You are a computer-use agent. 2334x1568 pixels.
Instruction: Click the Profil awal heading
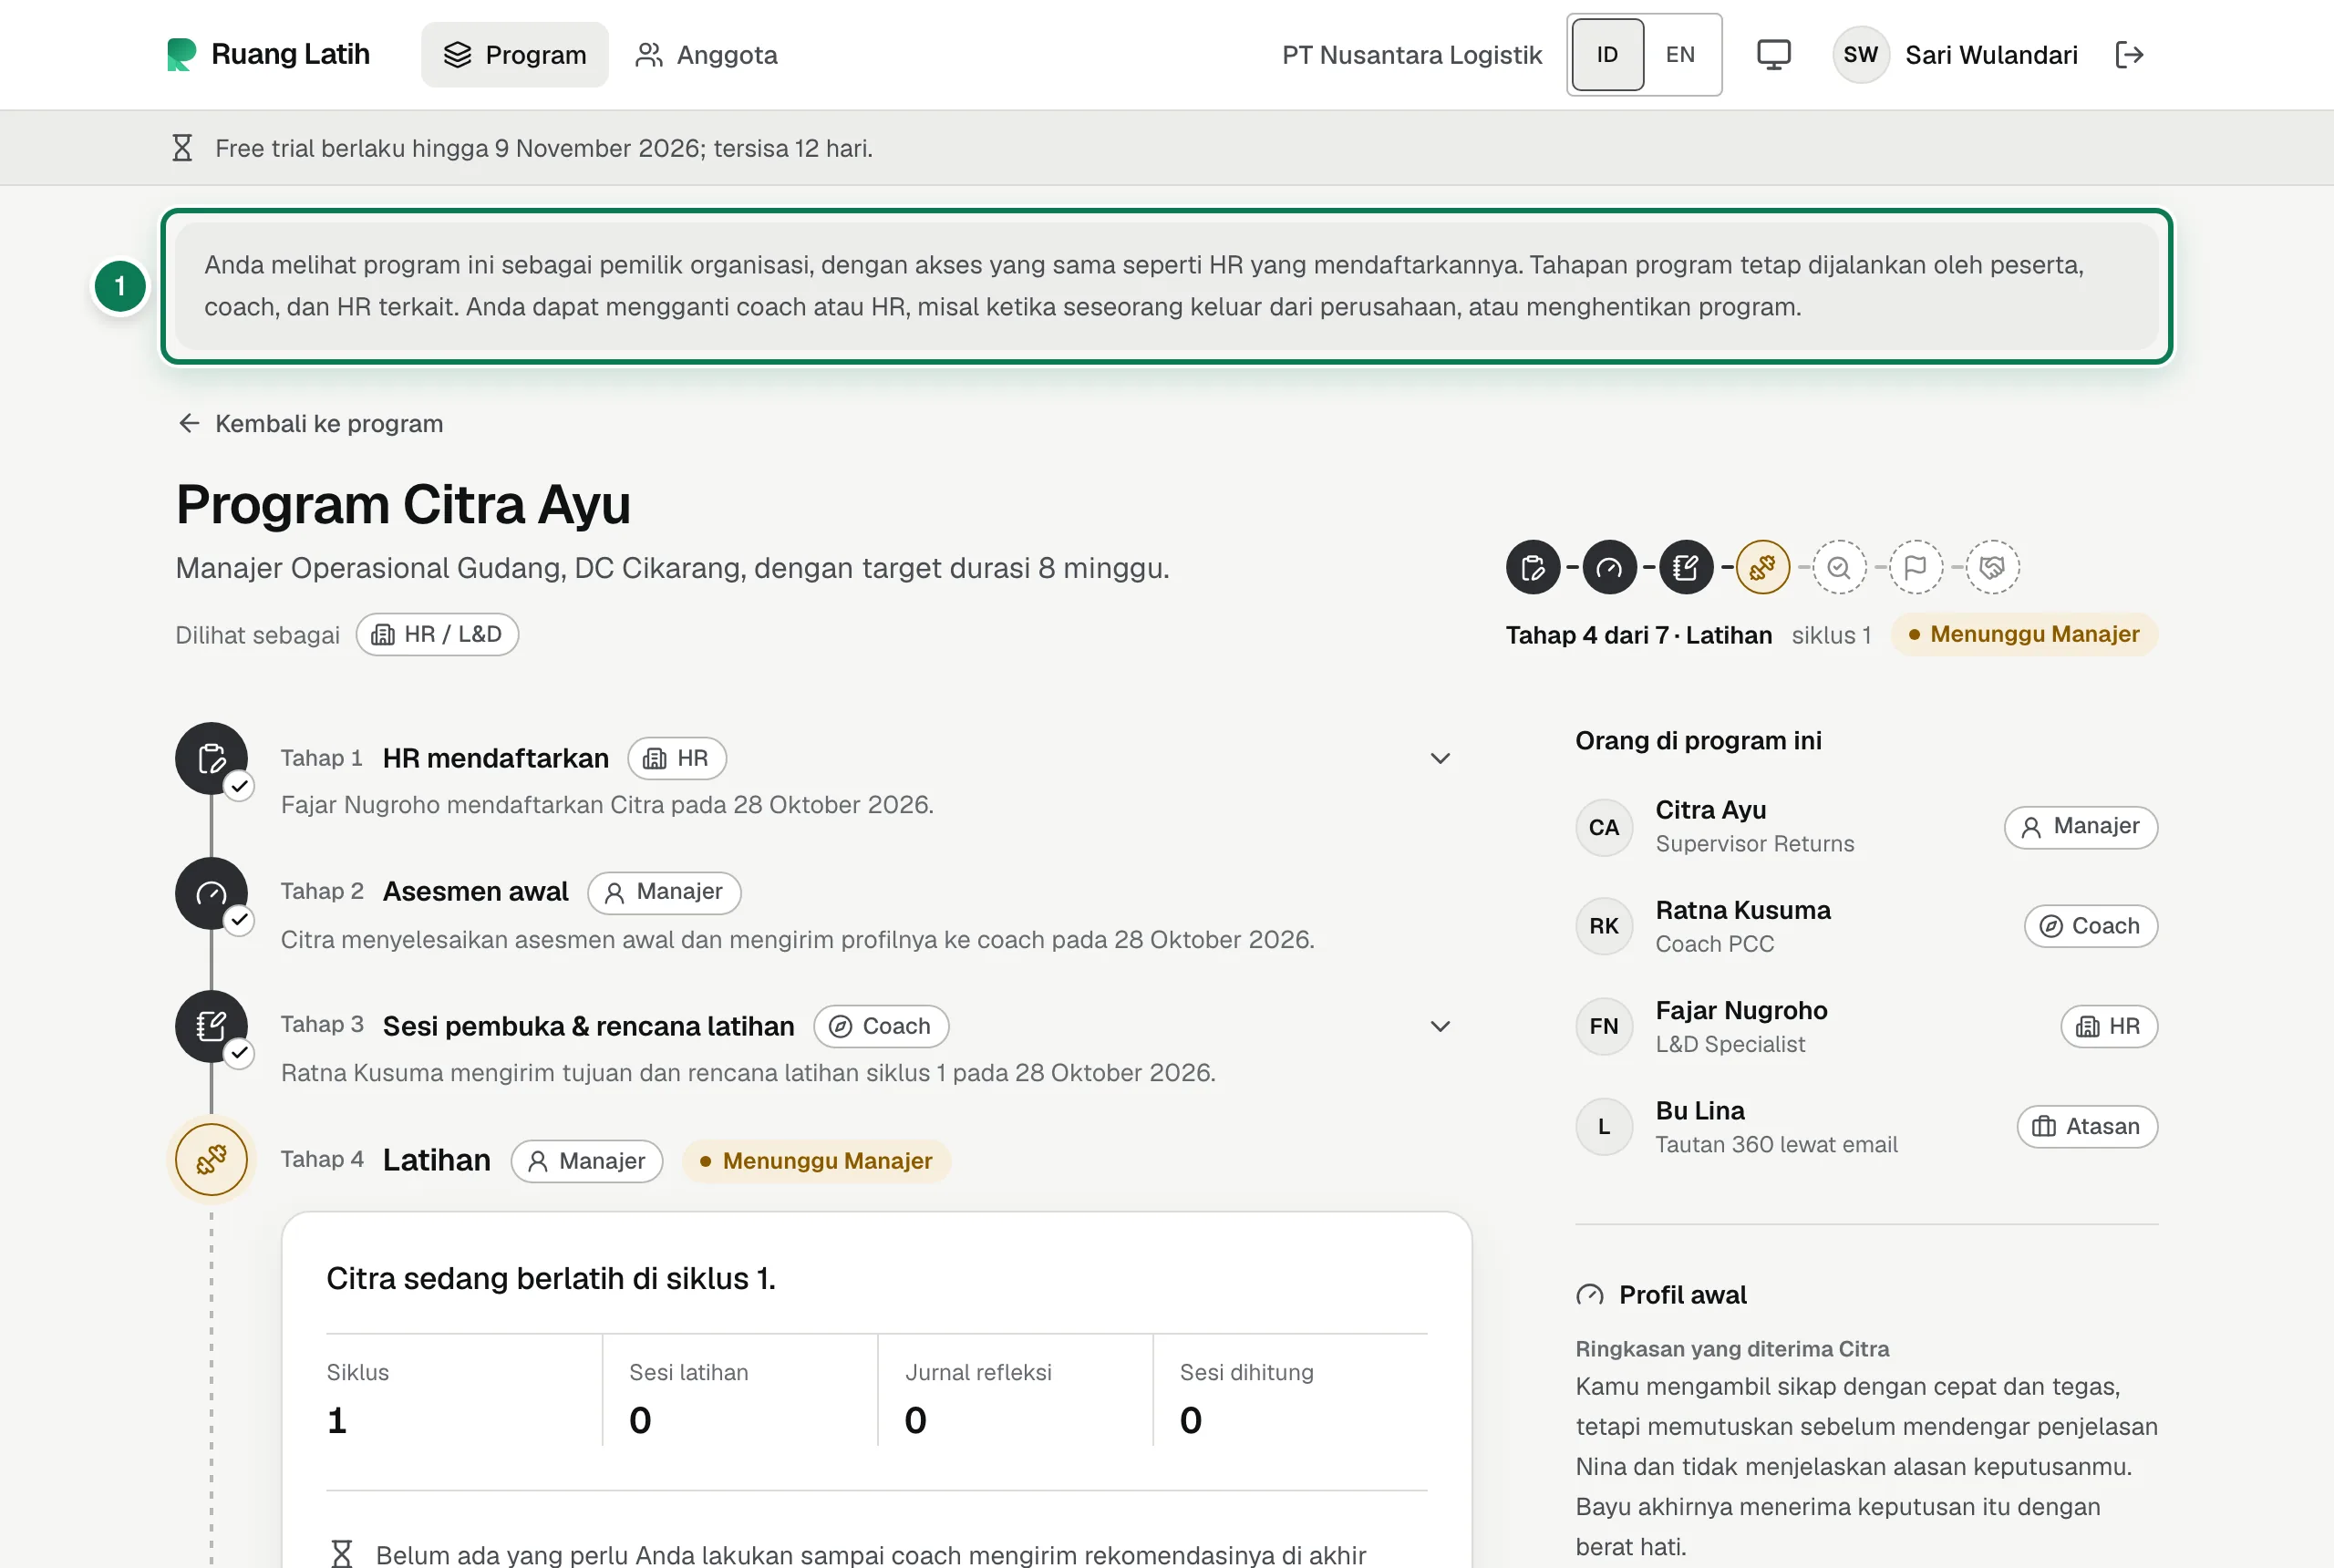(1683, 1295)
